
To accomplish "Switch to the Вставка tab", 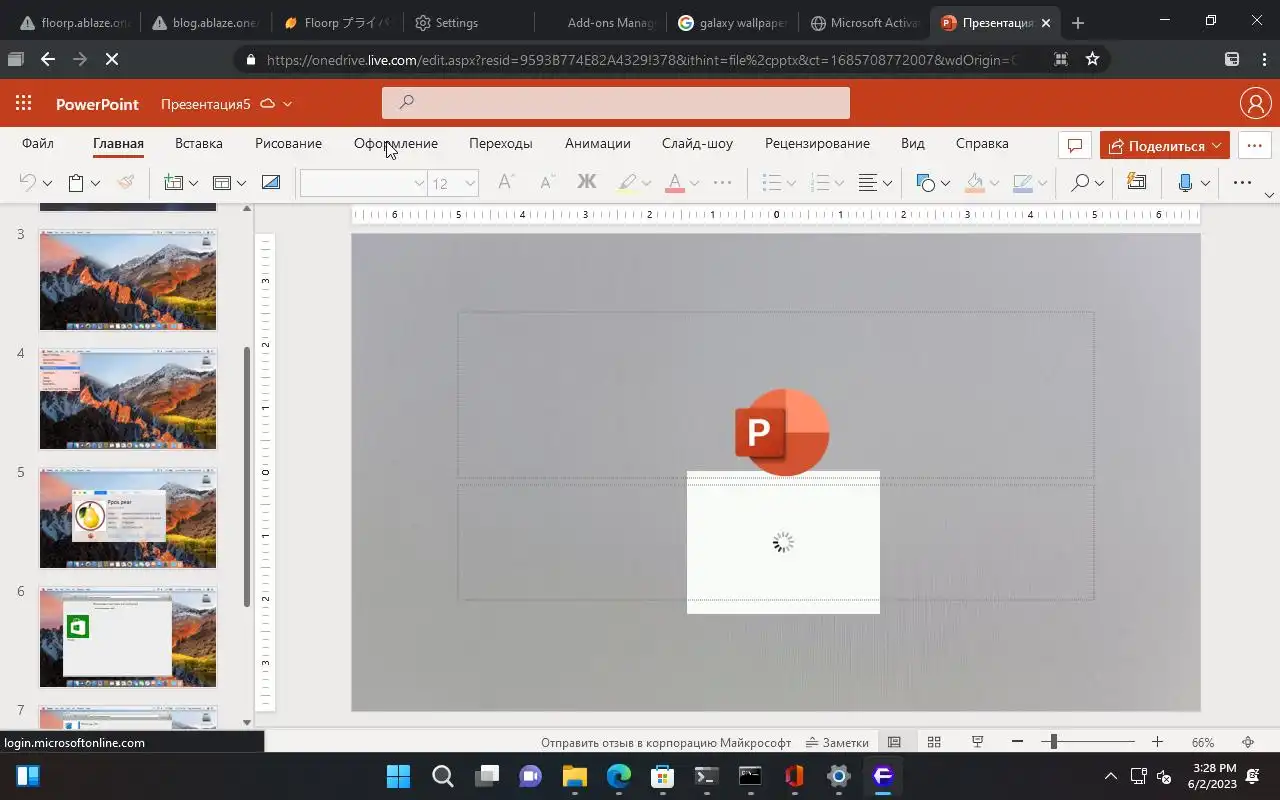I will click(199, 143).
